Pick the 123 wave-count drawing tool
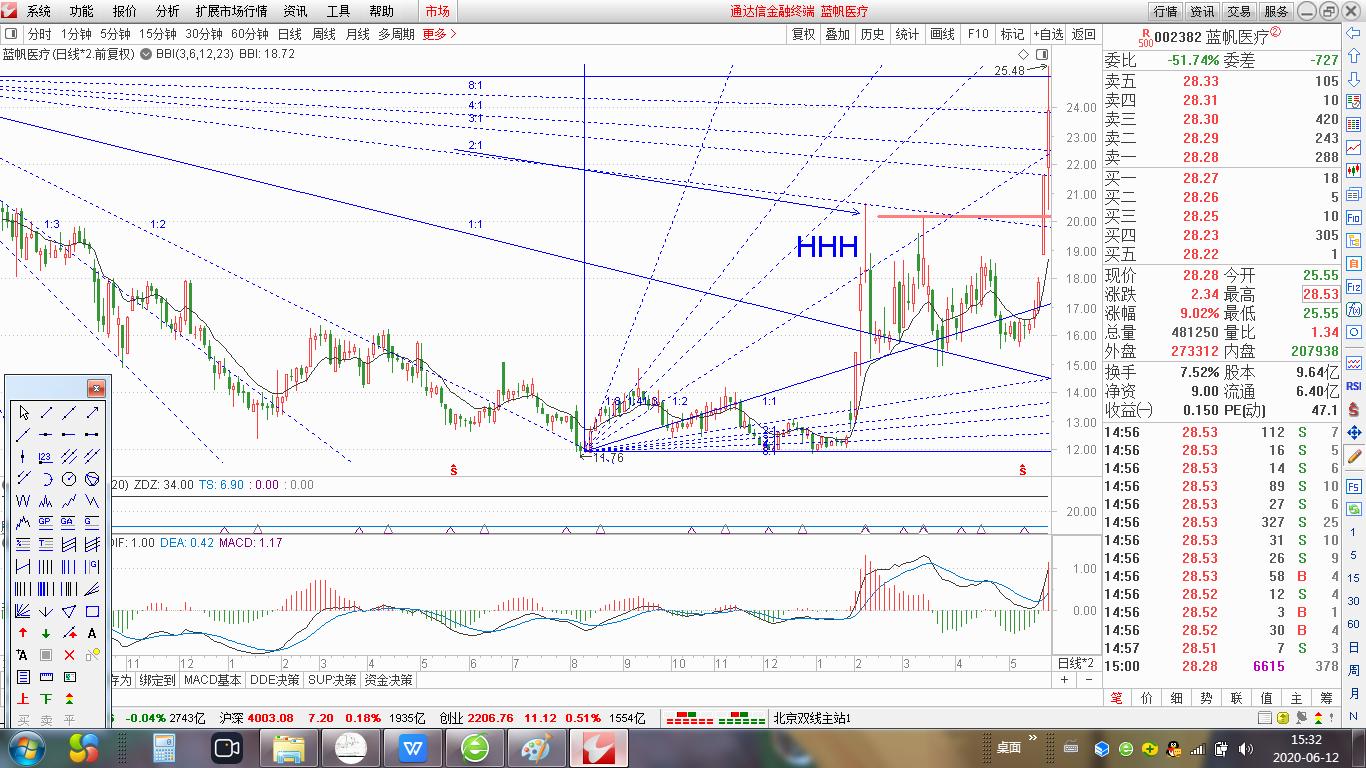This screenshot has width=1366, height=768. (46, 457)
